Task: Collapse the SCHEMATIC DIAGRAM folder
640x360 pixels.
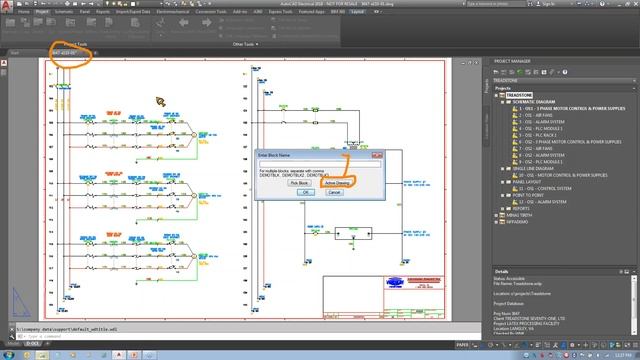Action: [502, 102]
